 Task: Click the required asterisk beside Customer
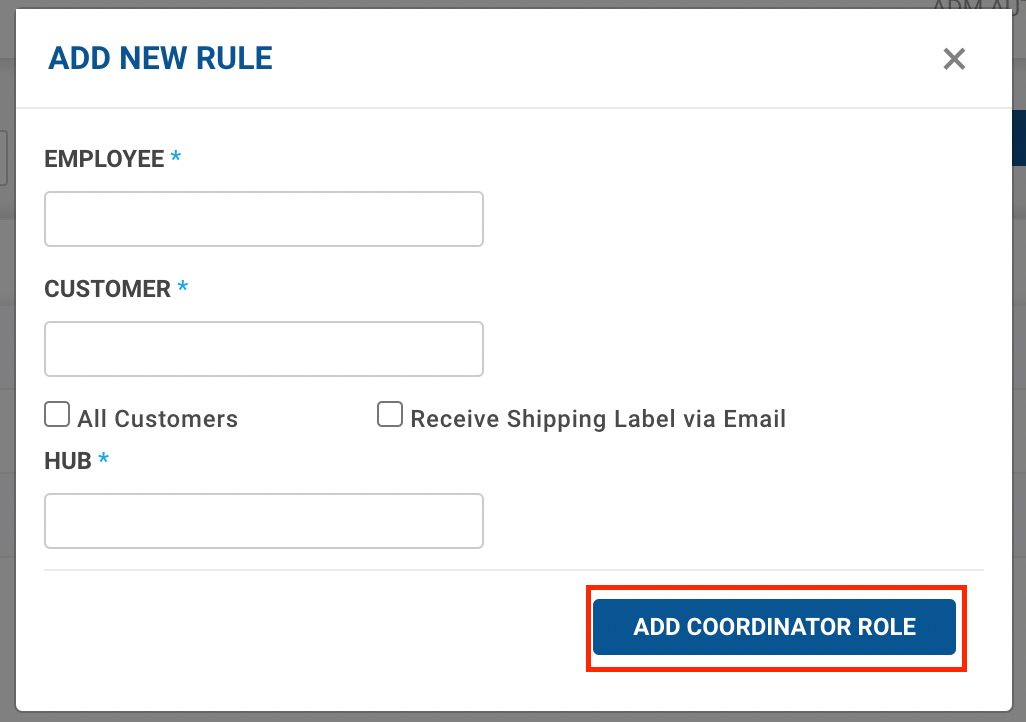coord(182,288)
